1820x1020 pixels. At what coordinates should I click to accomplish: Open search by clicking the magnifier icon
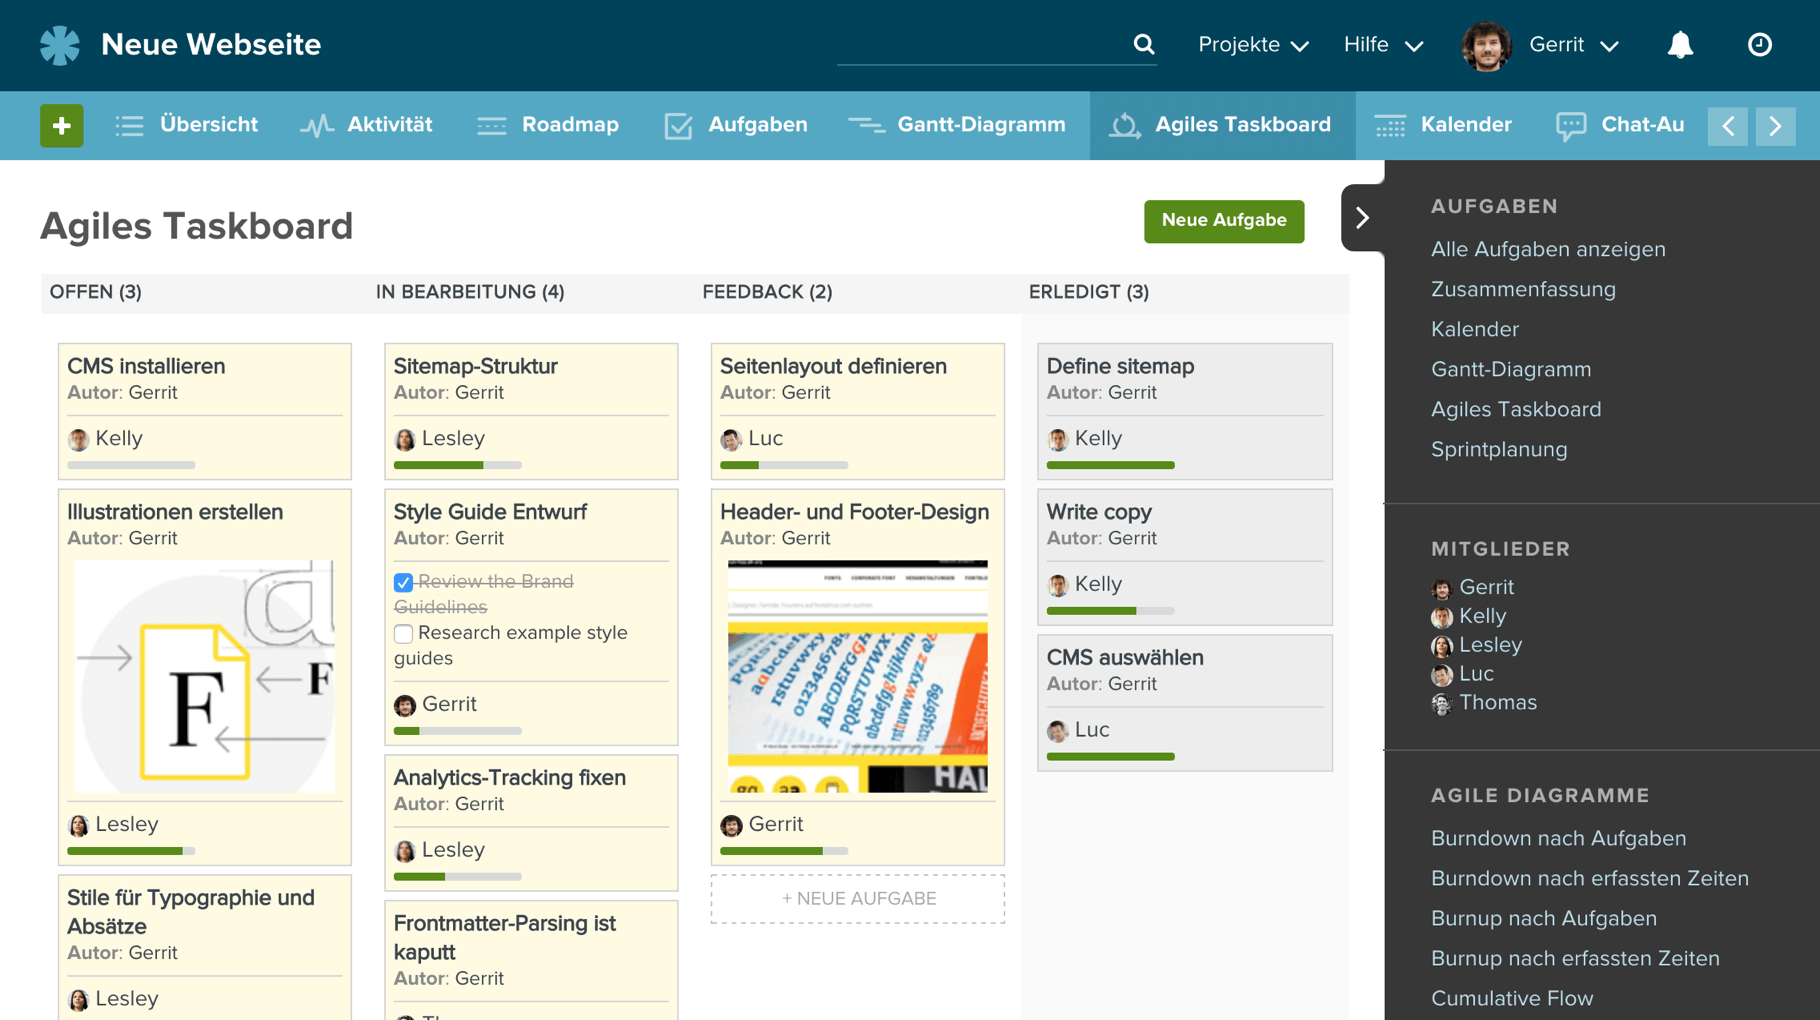pos(1143,44)
